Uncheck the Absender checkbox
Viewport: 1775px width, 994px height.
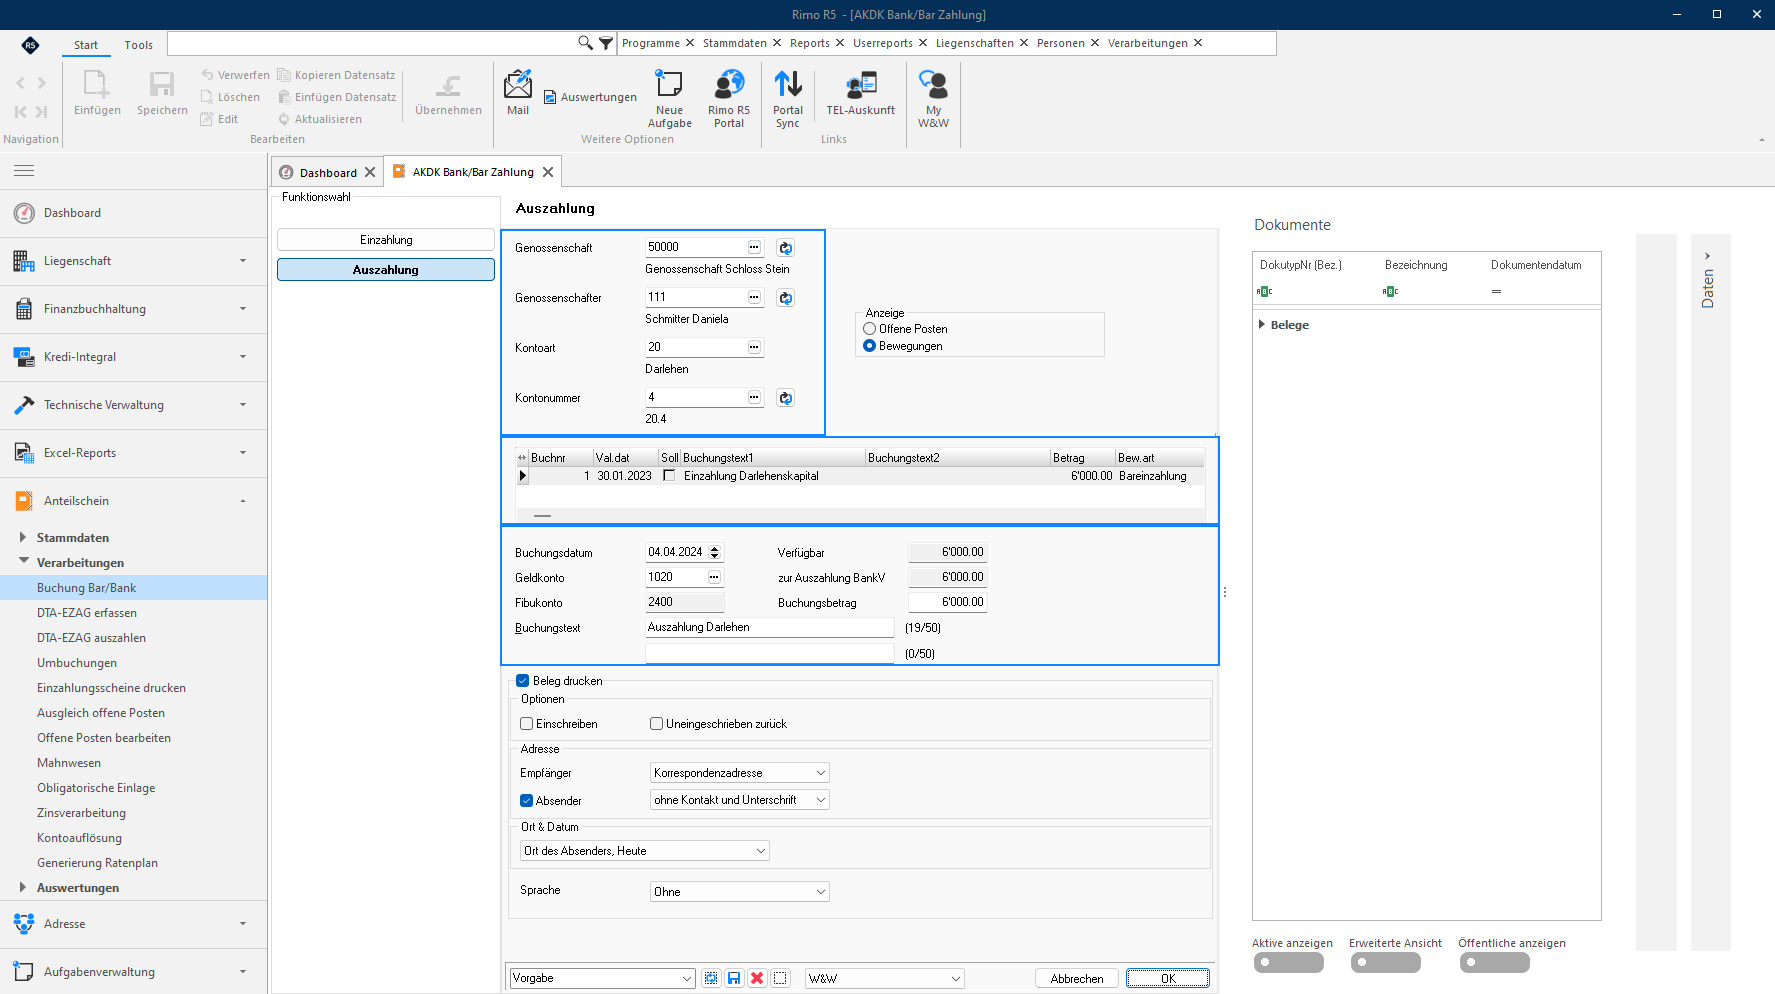coord(526,801)
